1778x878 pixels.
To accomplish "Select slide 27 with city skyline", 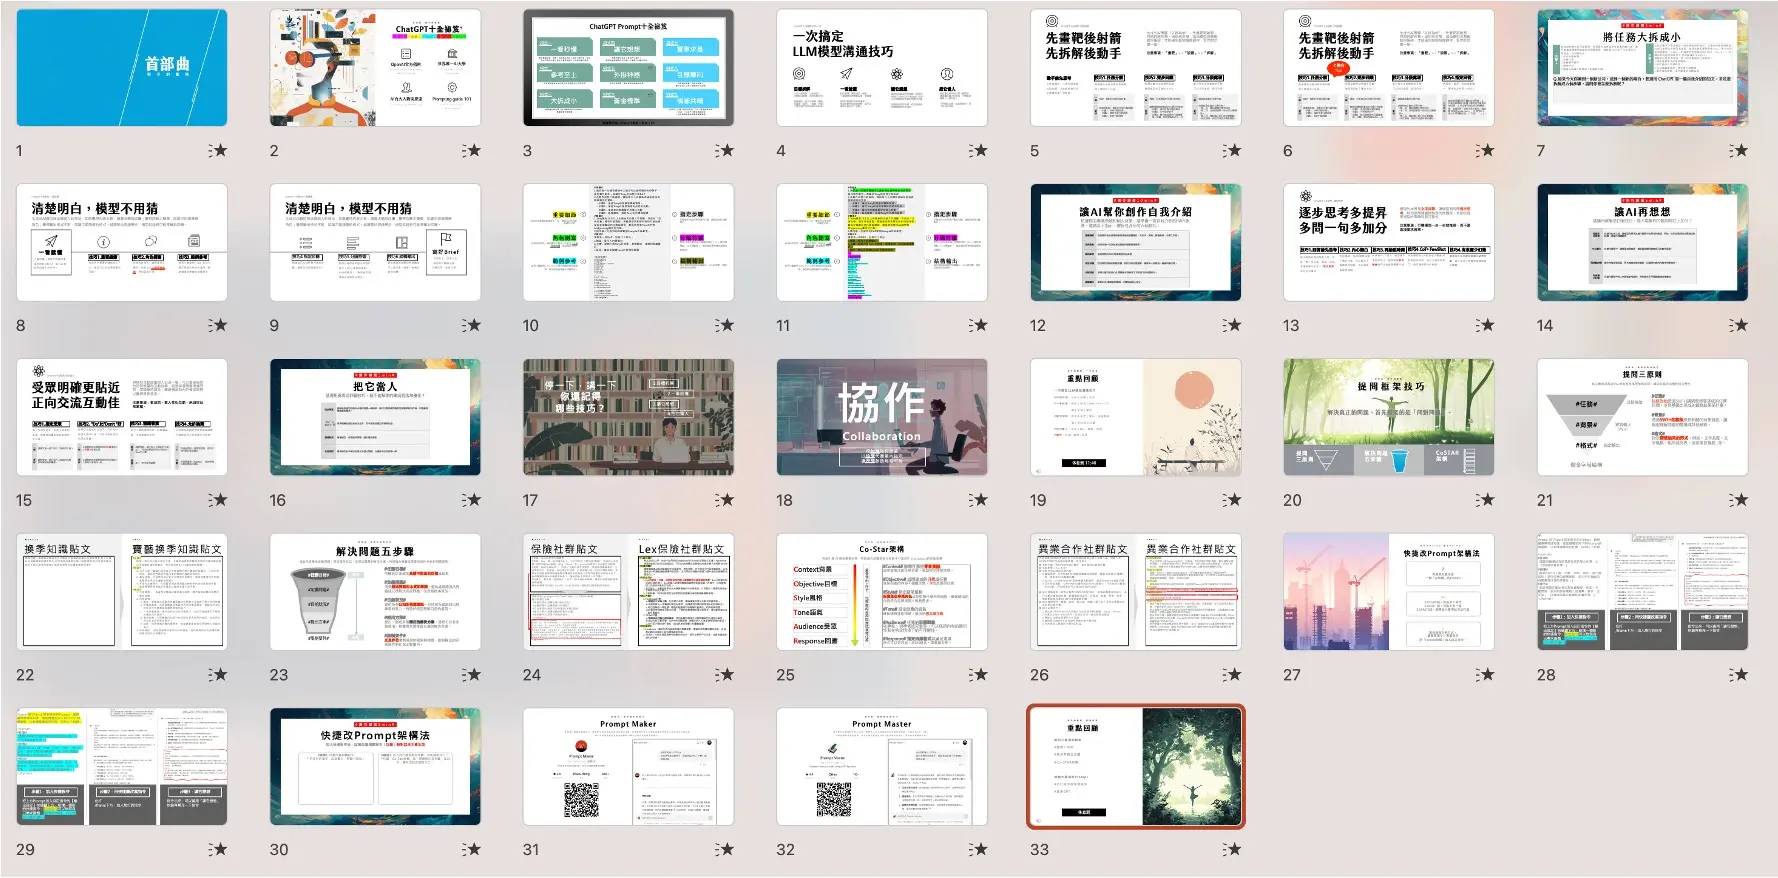I will (x=1389, y=592).
